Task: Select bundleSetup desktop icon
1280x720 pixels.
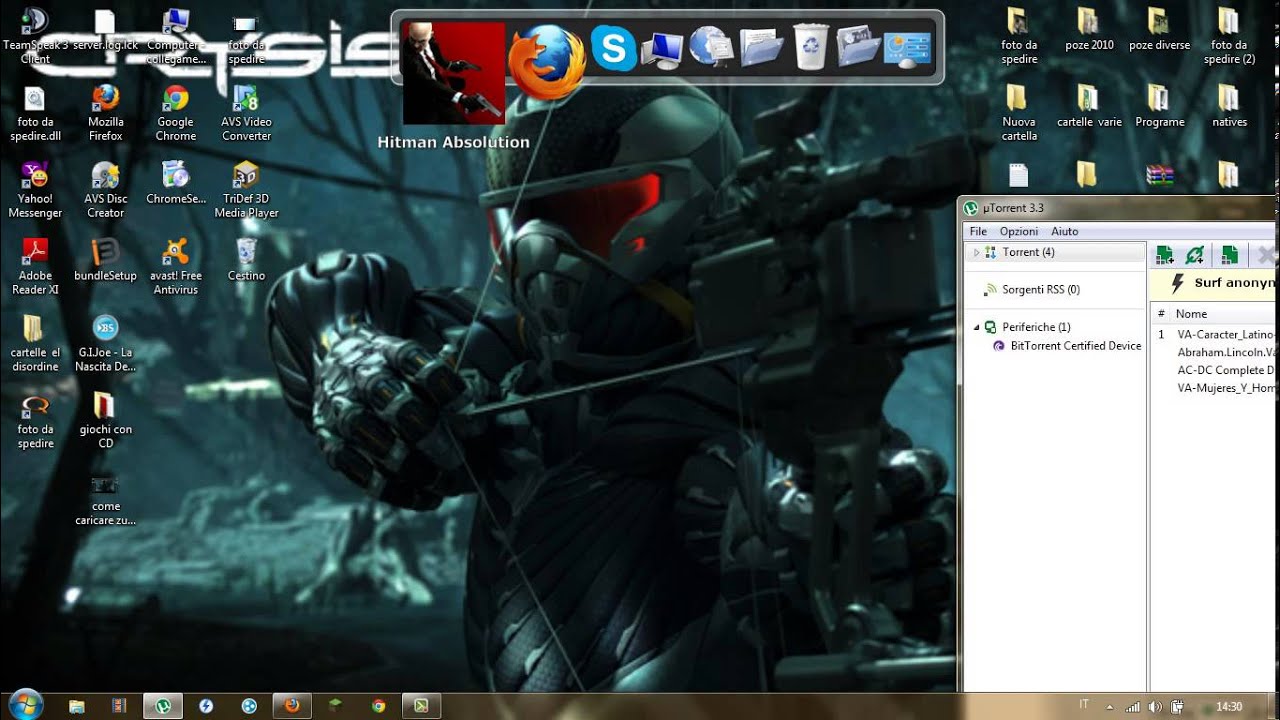Action: [106, 260]
